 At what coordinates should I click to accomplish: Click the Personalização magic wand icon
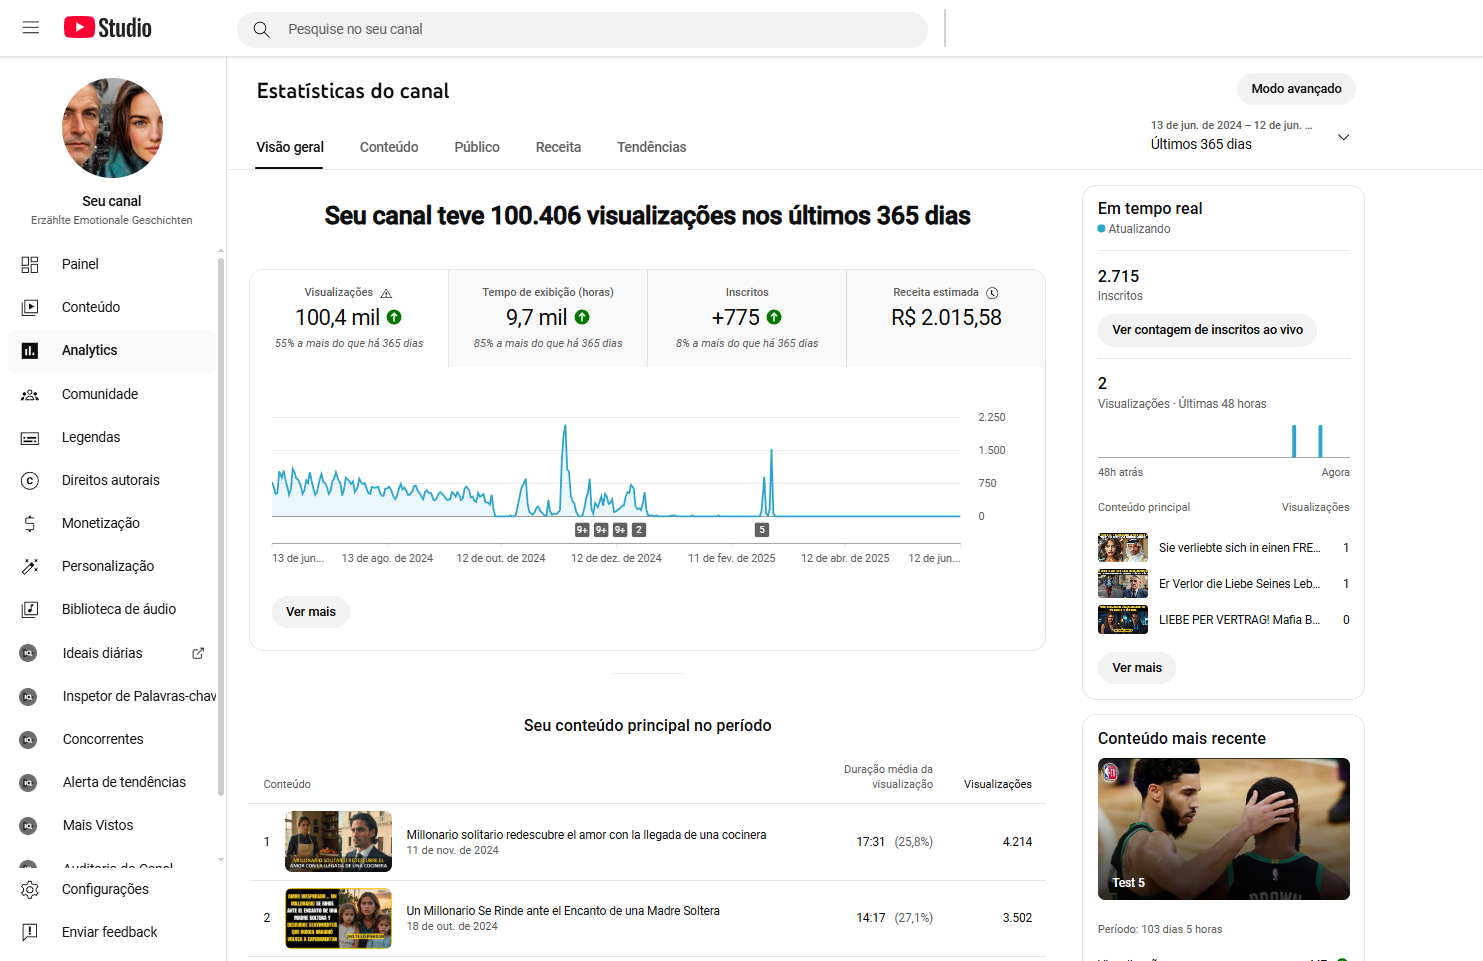pyautogui.click(x=30, y=566)
